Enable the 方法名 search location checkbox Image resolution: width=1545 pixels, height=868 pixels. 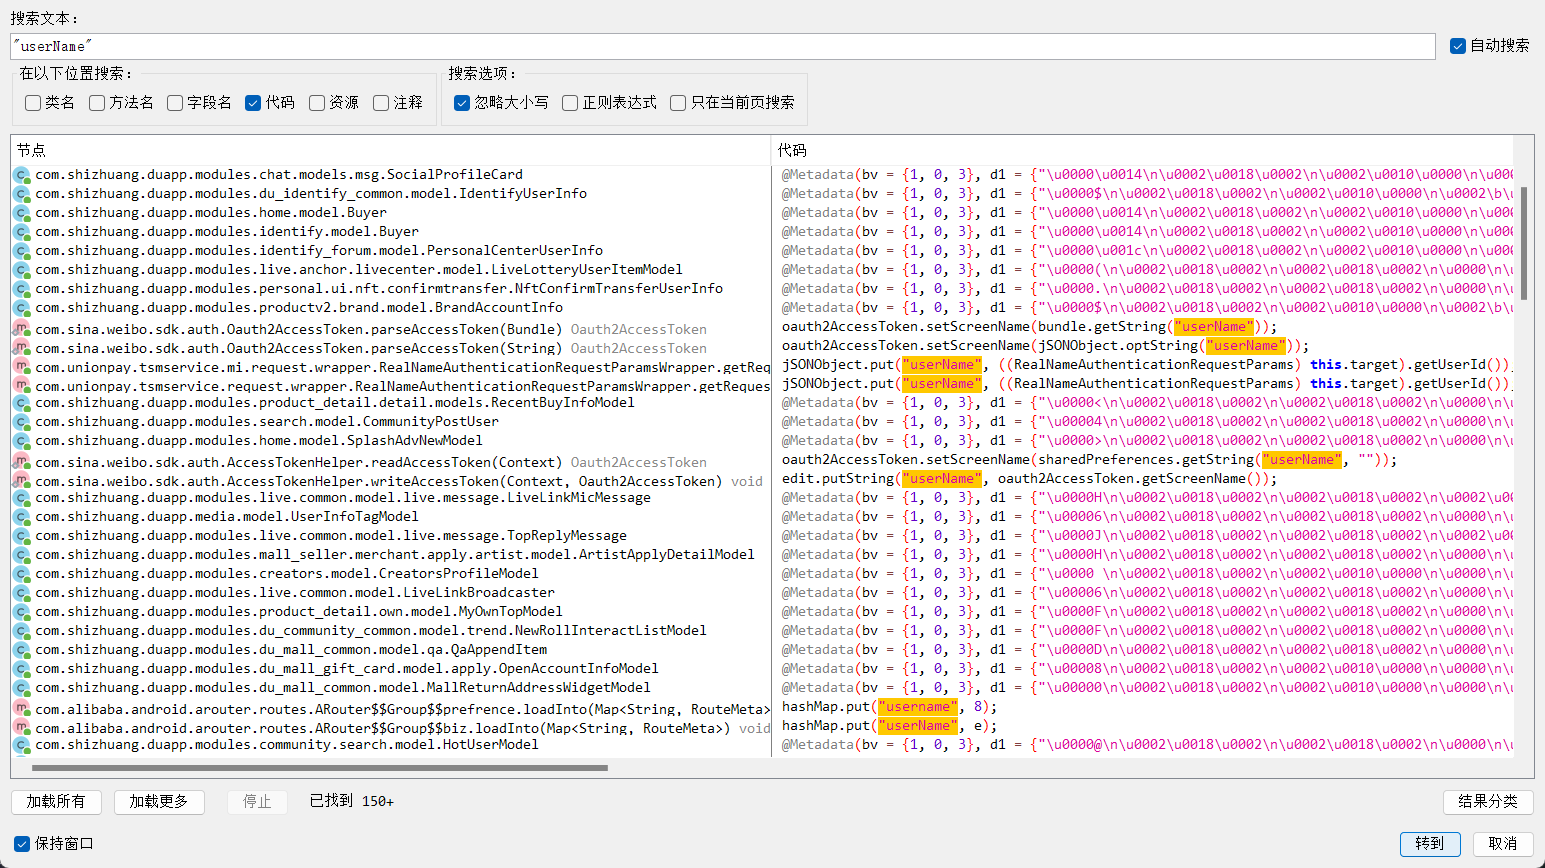[x=97, y=103]
